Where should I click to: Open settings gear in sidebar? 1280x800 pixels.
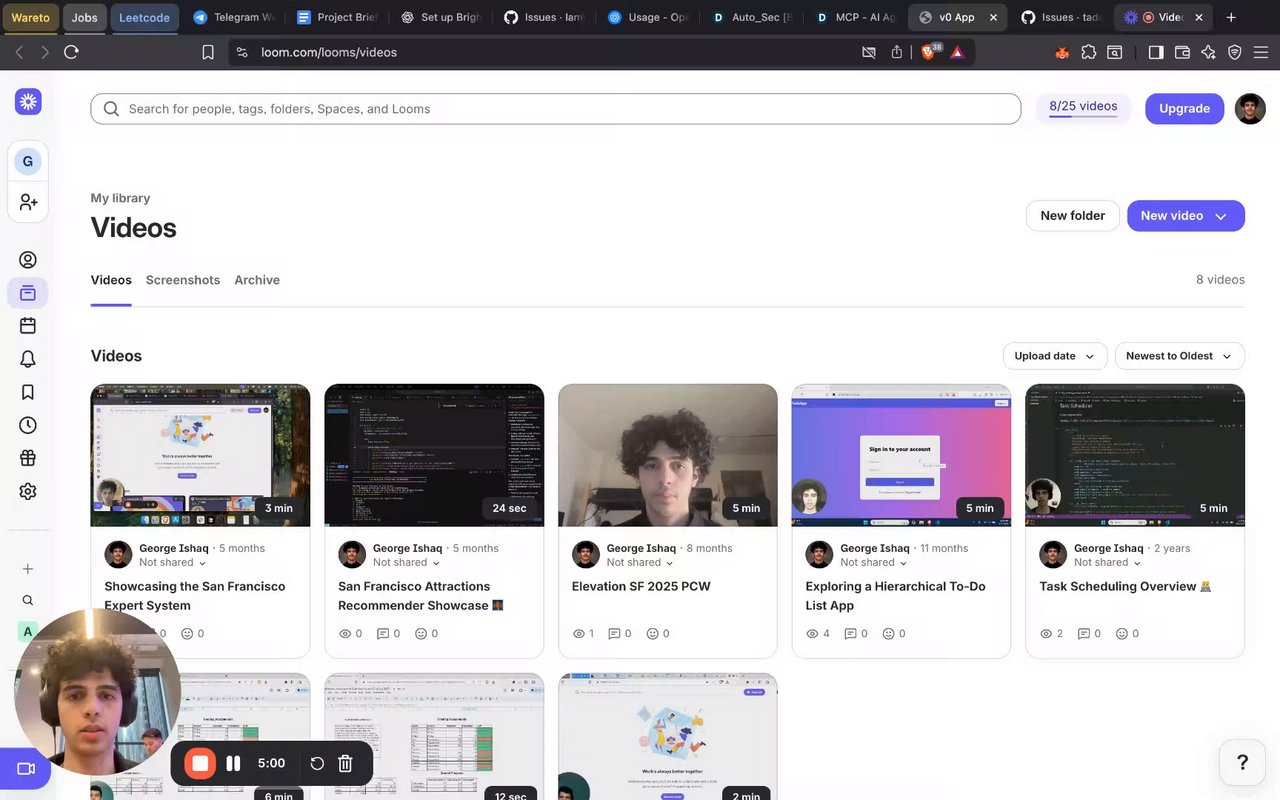pyautogui.click(x=28, y=491)
